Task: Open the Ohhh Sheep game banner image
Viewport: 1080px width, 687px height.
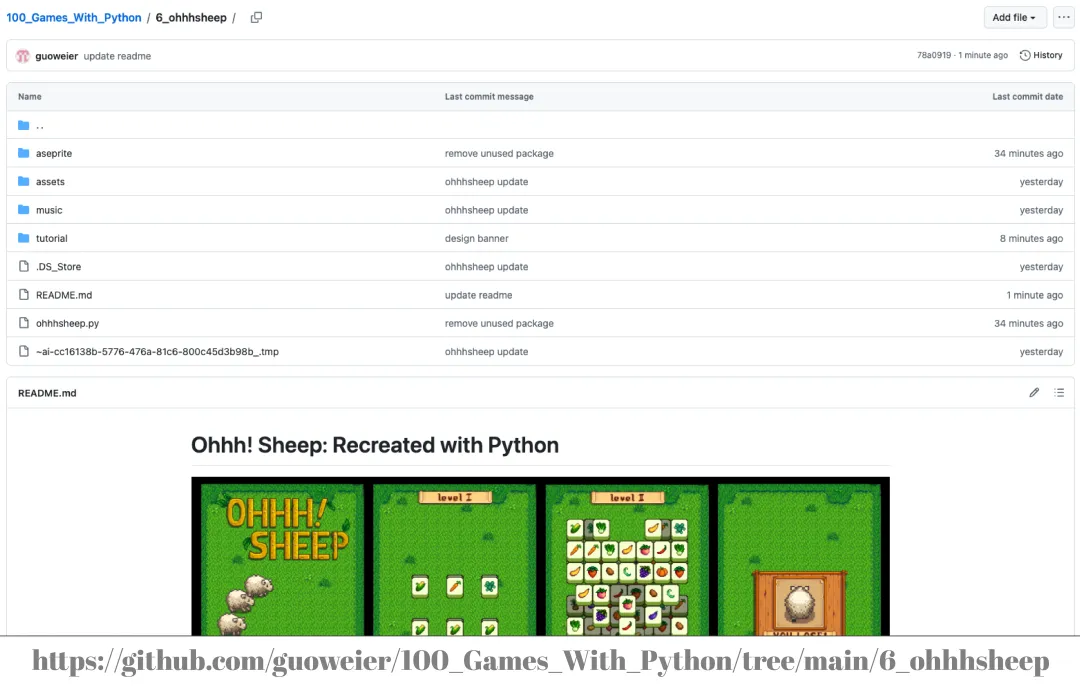Action: (541, 556)
